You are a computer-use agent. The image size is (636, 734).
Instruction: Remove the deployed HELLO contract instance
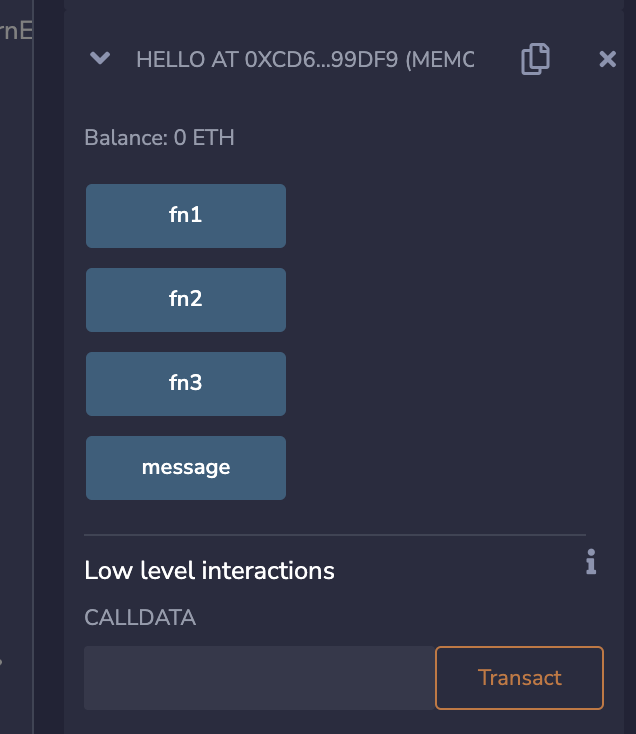coord(607,59)
